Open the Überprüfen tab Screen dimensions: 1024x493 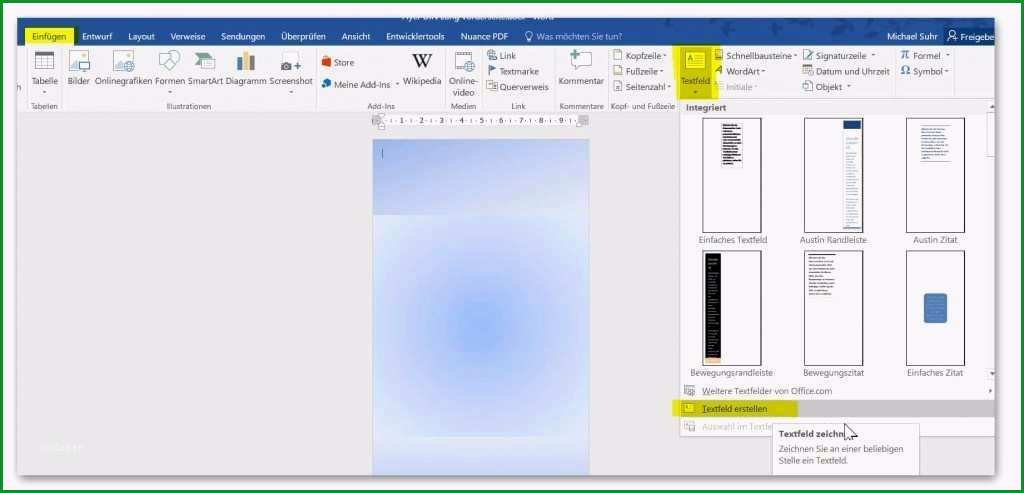coord(303,37)
